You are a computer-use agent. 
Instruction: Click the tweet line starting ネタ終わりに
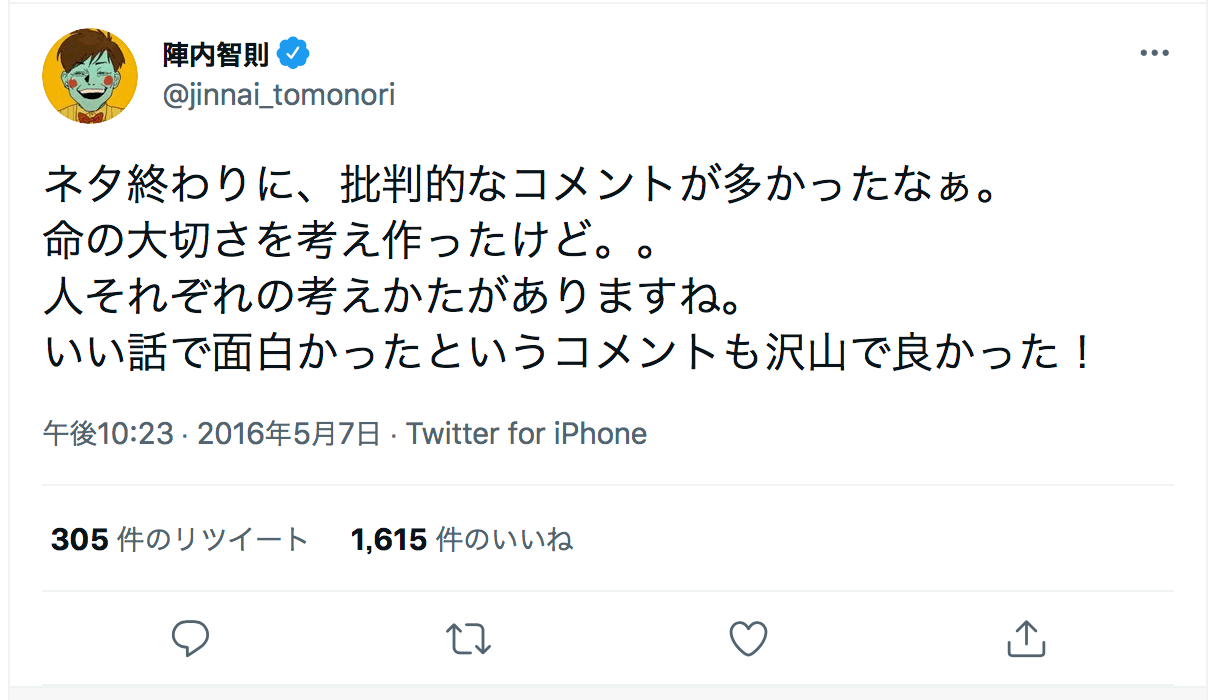[x=521, y=185]
